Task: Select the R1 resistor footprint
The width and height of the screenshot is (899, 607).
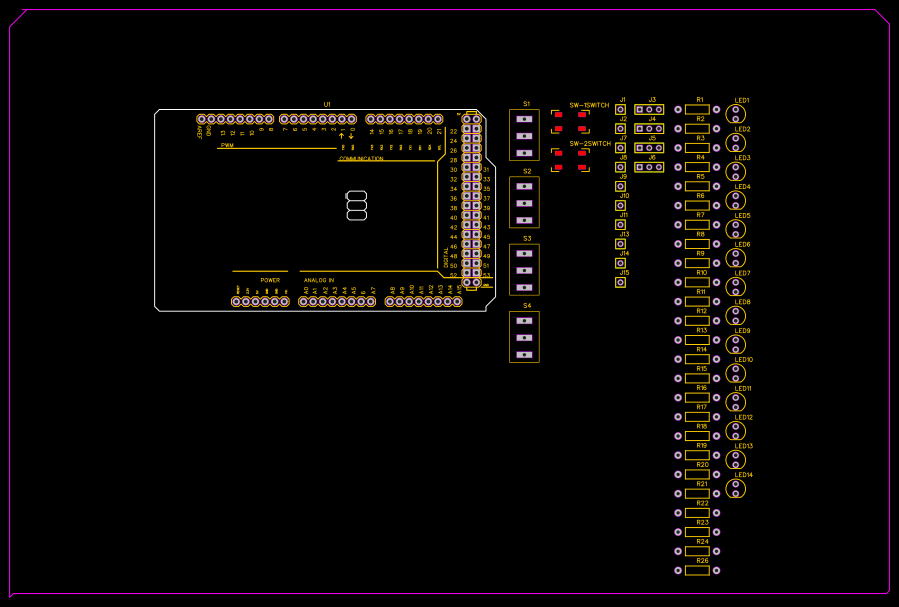Action: pos(698,108)
